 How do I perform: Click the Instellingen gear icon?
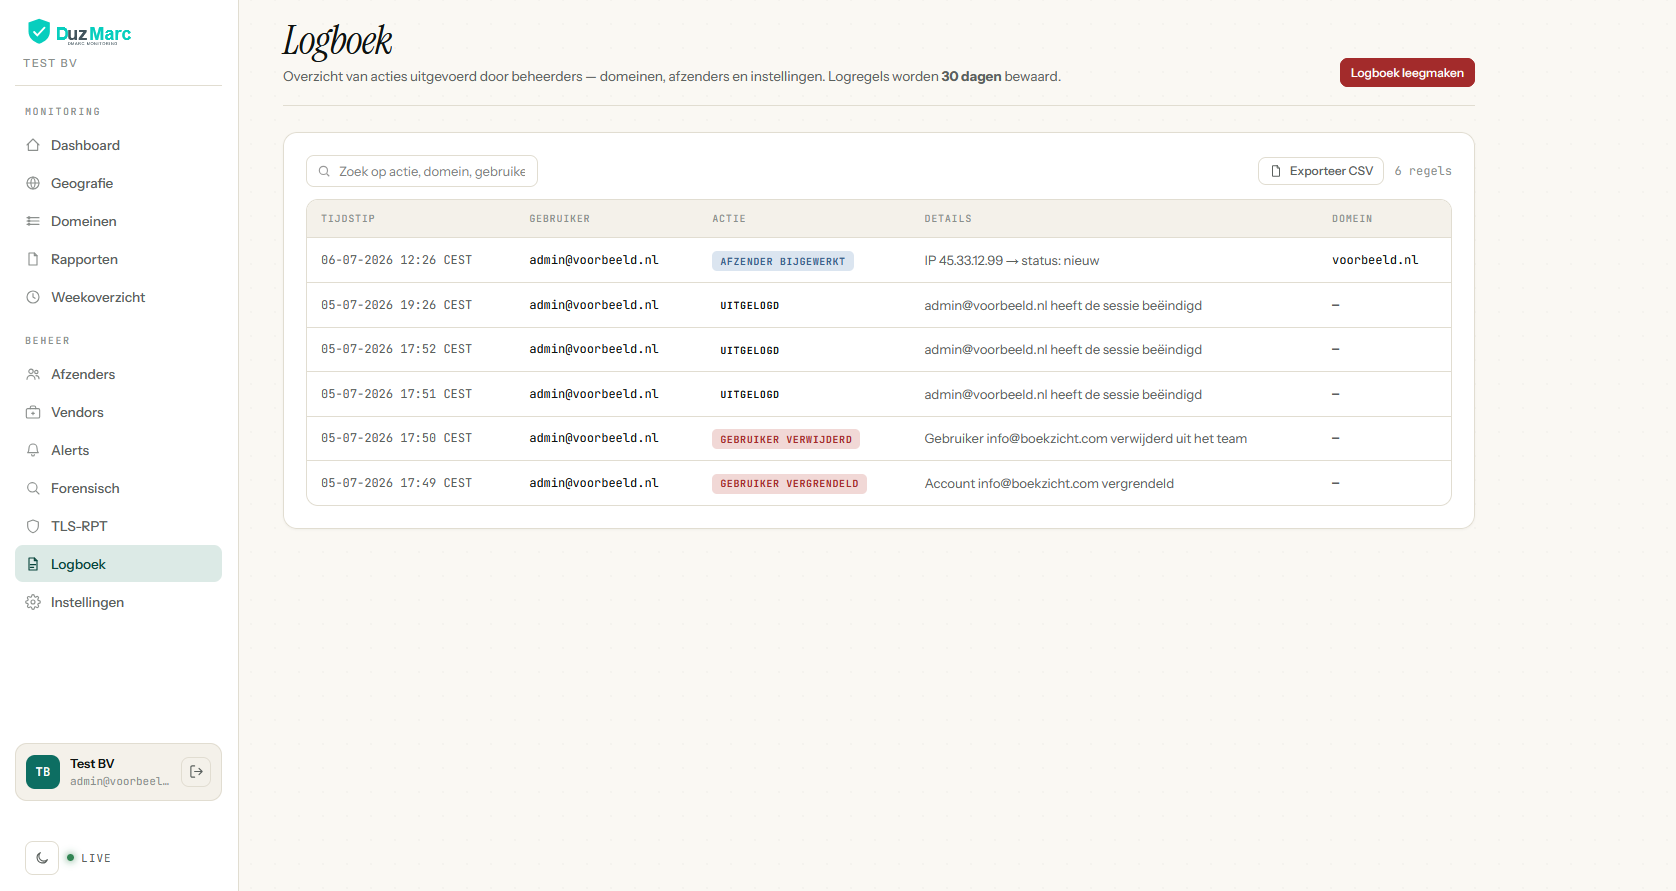(33, 602)
